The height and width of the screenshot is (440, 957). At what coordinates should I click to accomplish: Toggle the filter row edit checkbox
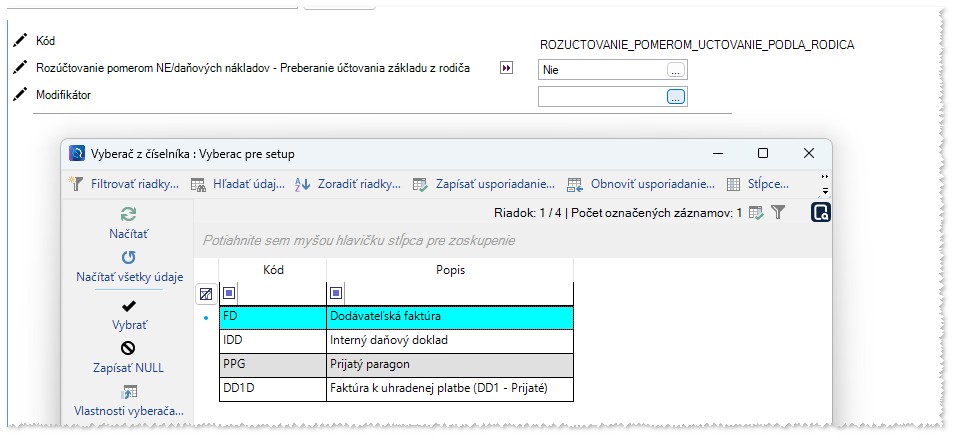(205, 294)
